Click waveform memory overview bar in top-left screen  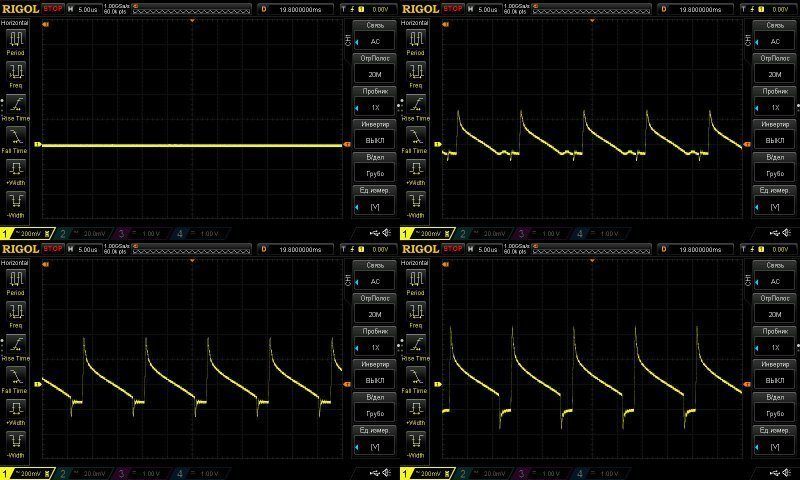(192, 9)
